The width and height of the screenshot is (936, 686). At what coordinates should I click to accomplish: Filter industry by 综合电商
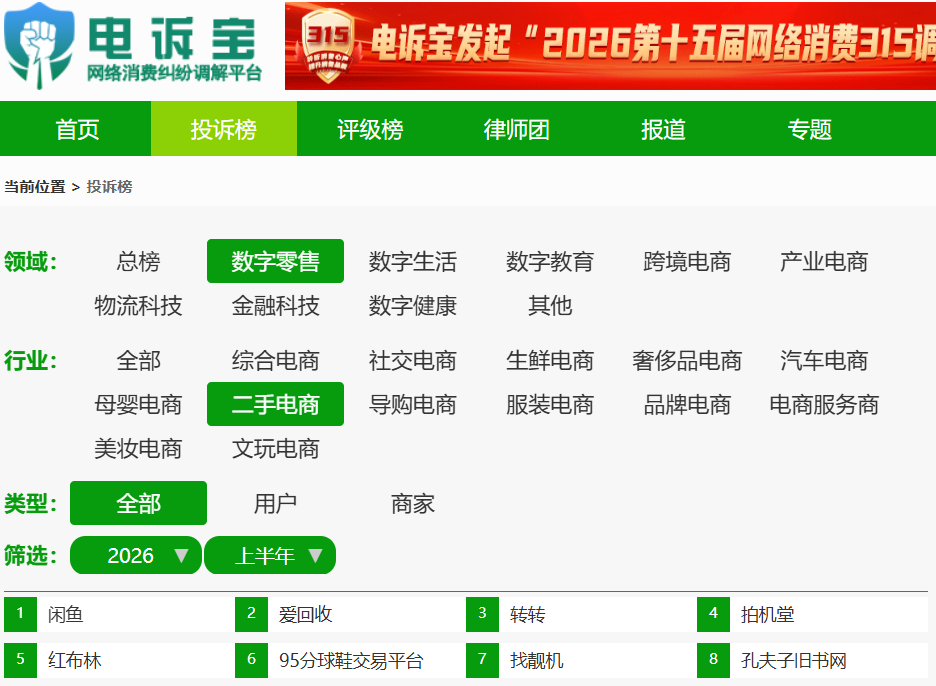[275, 361]
